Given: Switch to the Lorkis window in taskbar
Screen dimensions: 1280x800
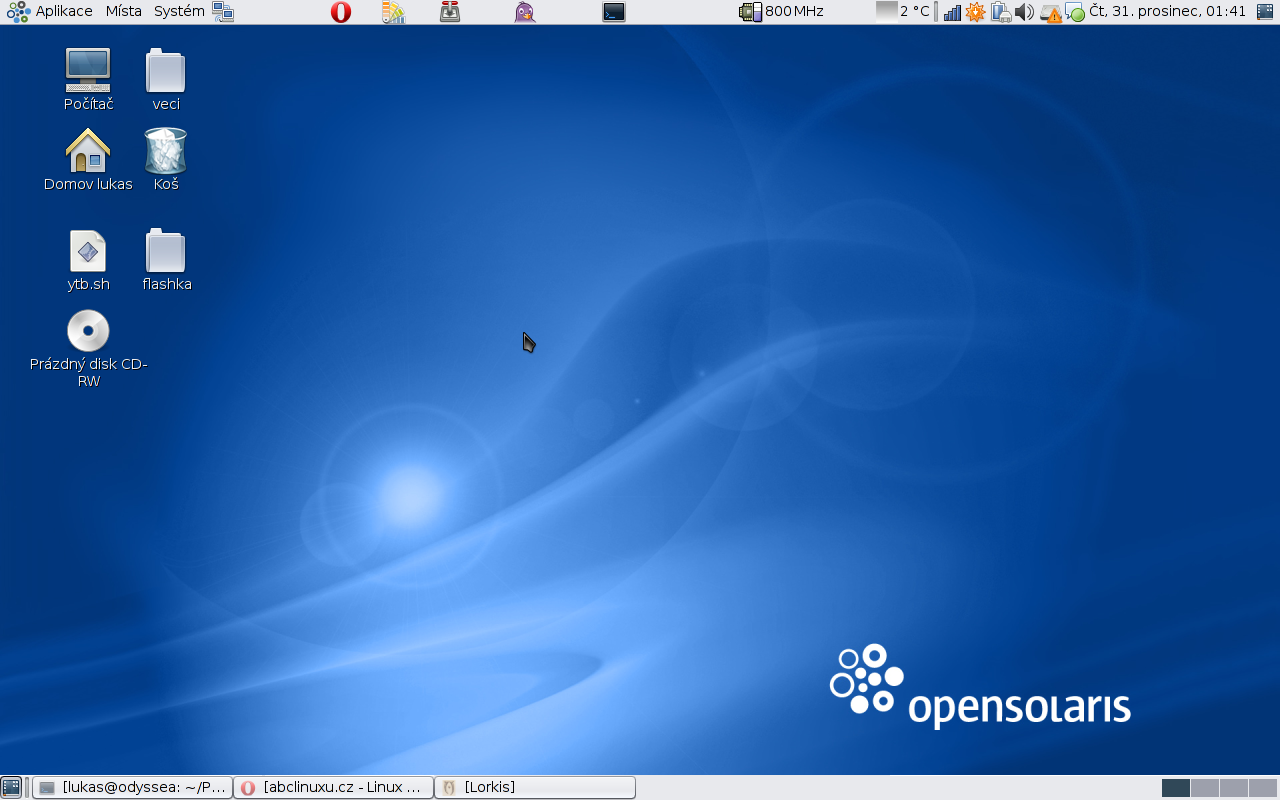Looking at the screenshot, I should pos(535,787).
